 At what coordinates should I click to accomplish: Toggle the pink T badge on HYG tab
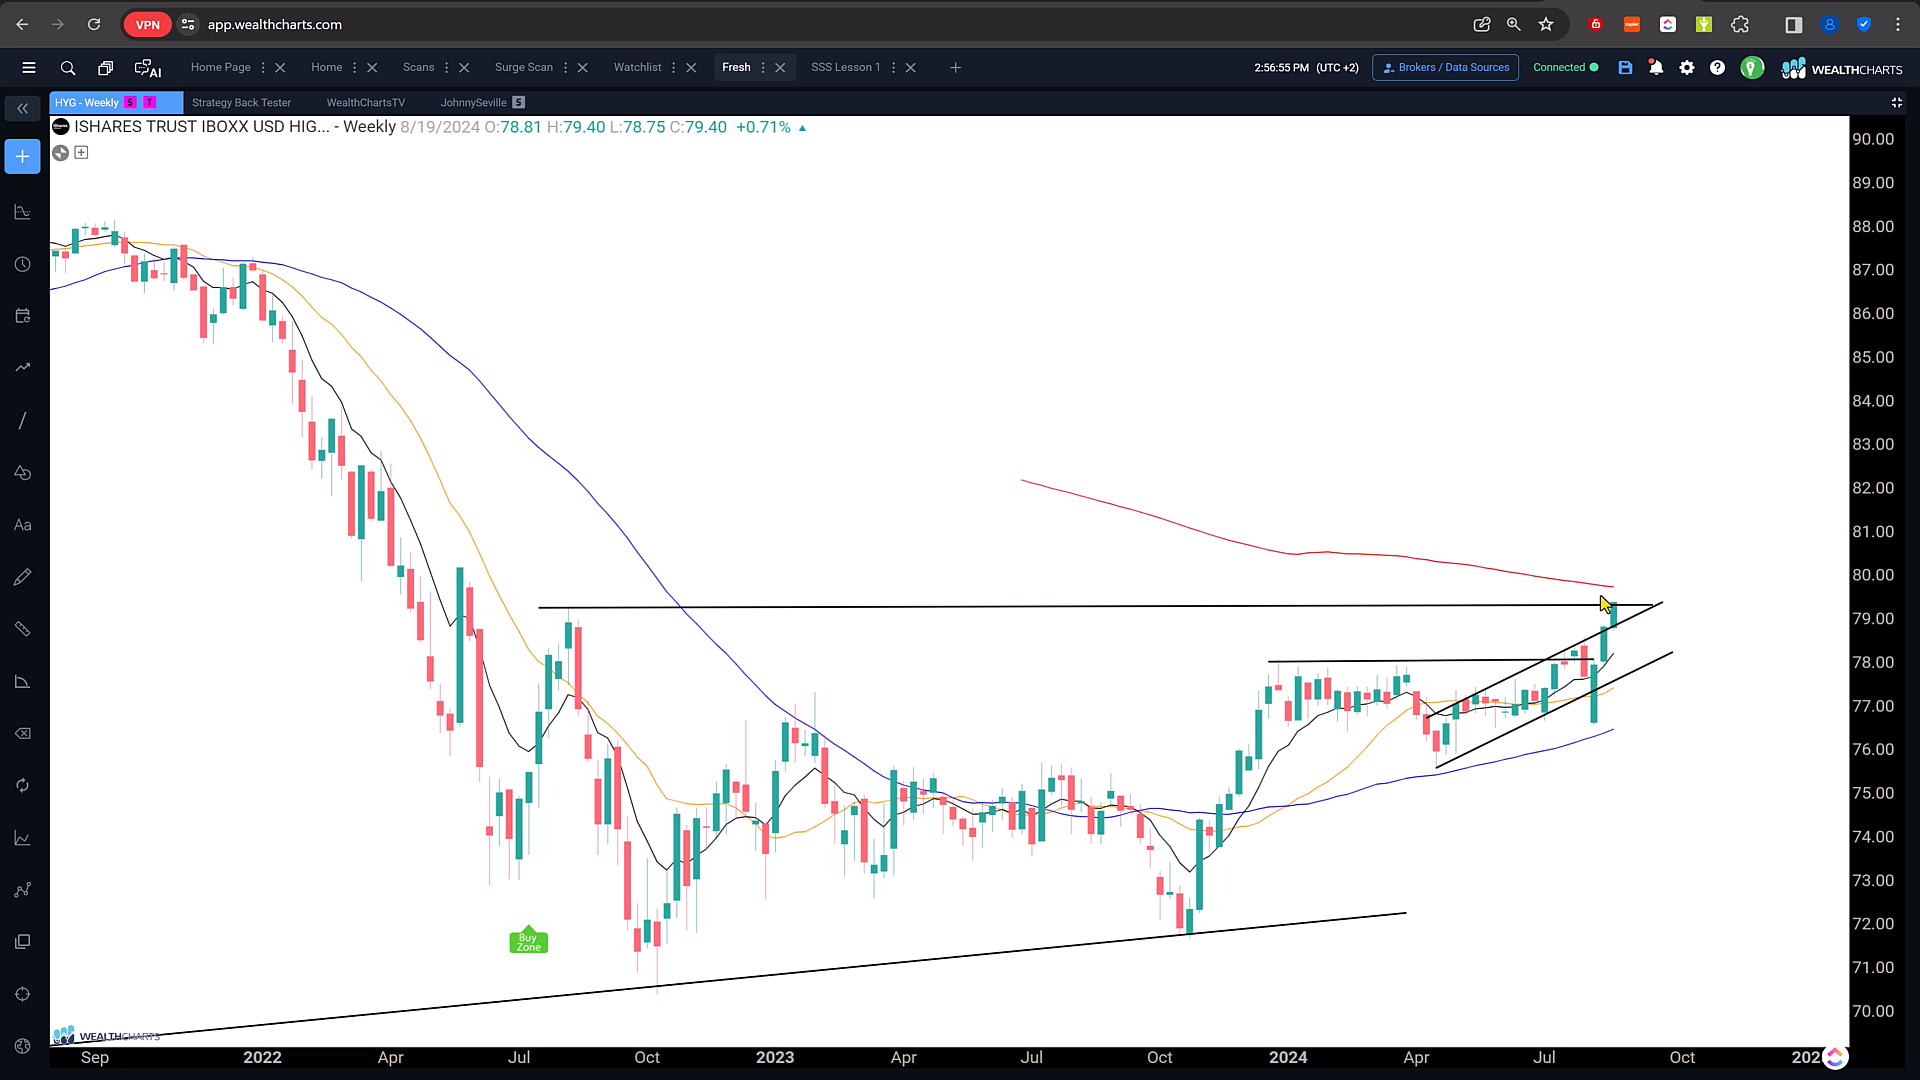pos(150,103)
